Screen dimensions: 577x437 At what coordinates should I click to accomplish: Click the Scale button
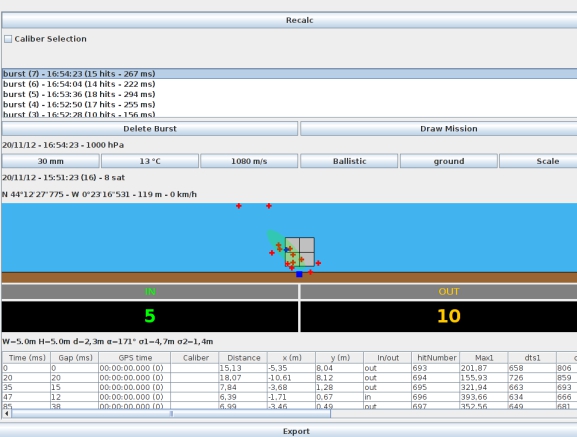pyautogui.click(x=538, y=161)
